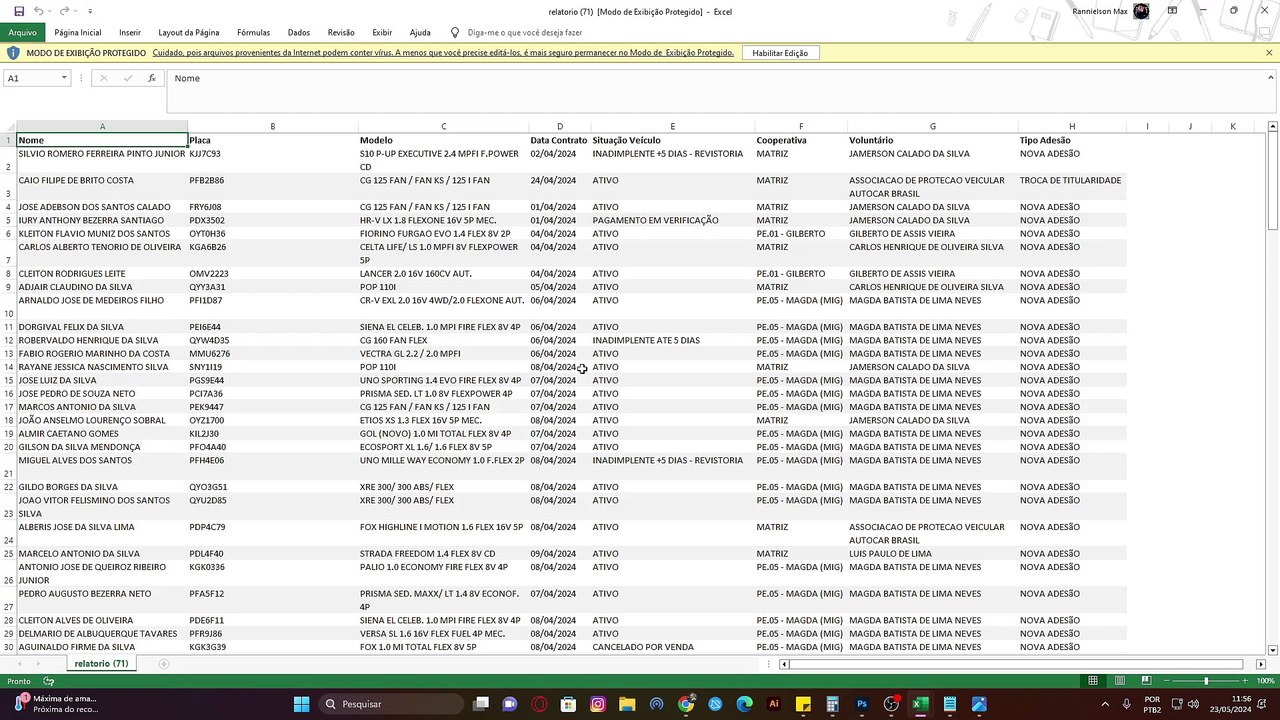The height and width of the screenshot is (720, 1280).
Task: Click the zoom in plus button
Action: 1245,681
